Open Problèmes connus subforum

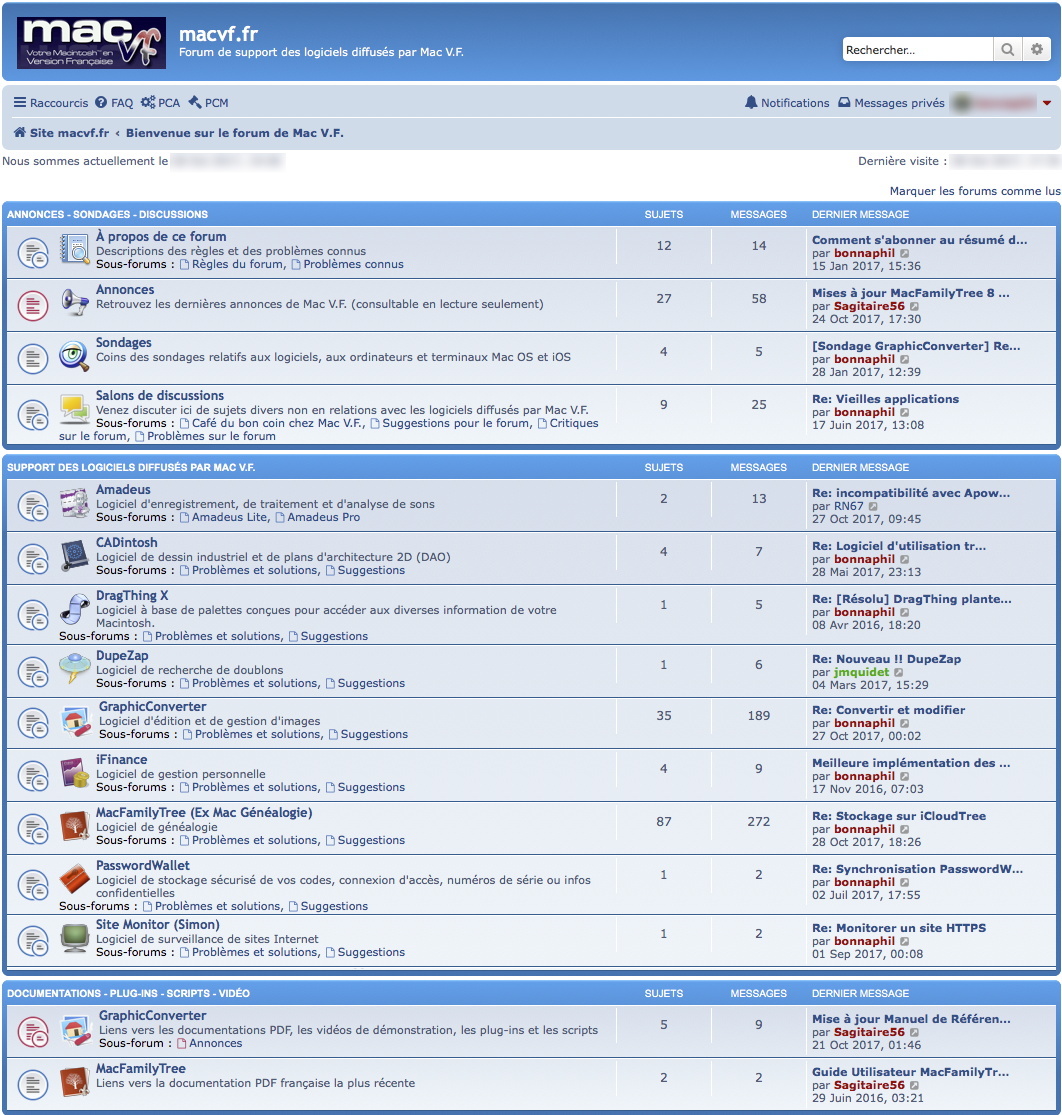point(347,264)
